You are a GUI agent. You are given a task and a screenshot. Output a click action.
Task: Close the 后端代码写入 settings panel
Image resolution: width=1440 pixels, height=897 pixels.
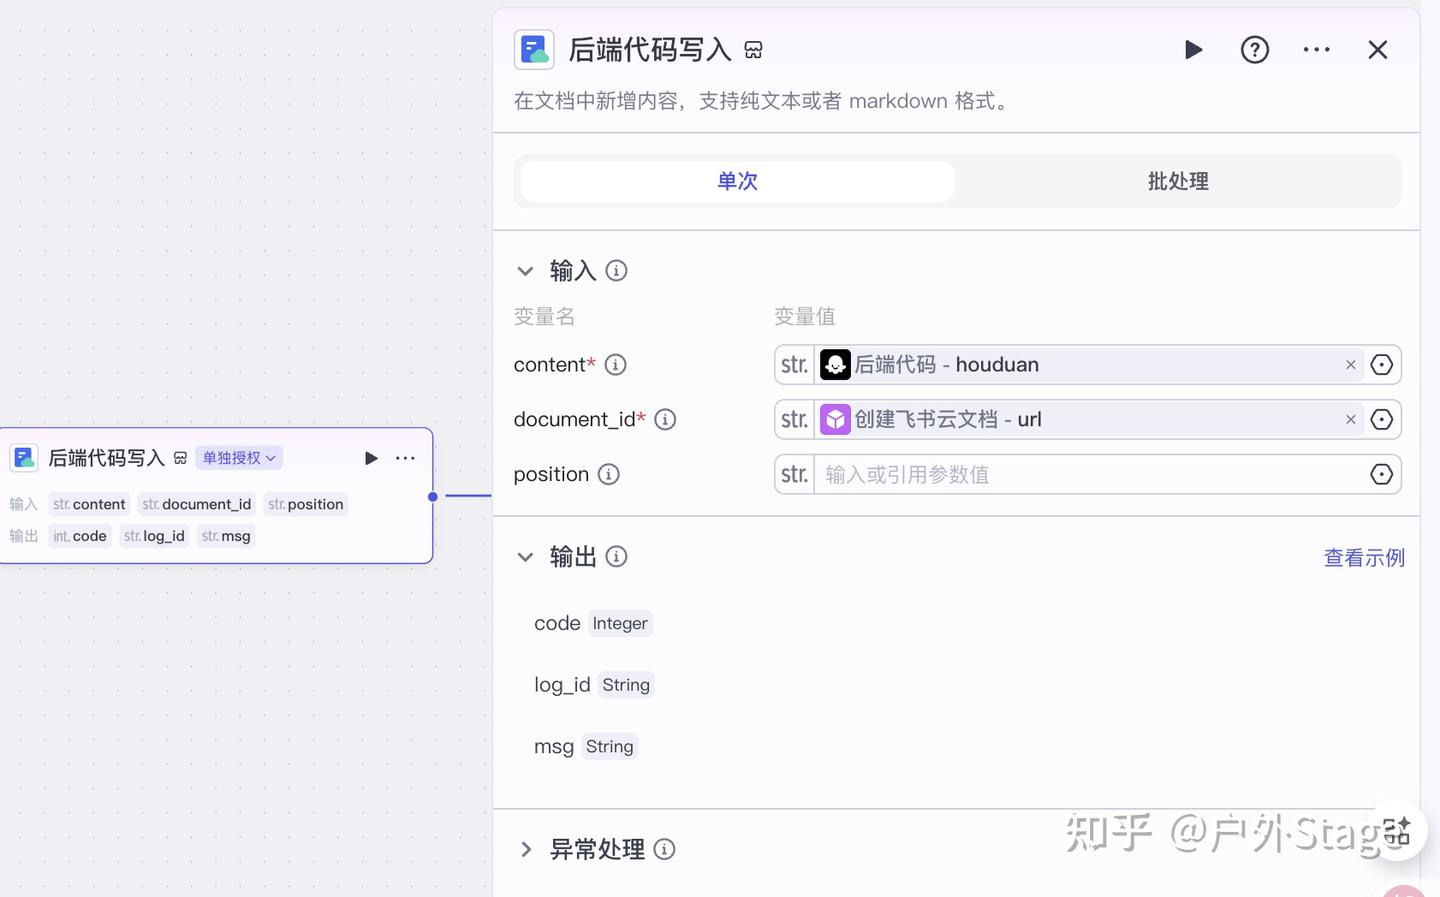click(1378, 50)
